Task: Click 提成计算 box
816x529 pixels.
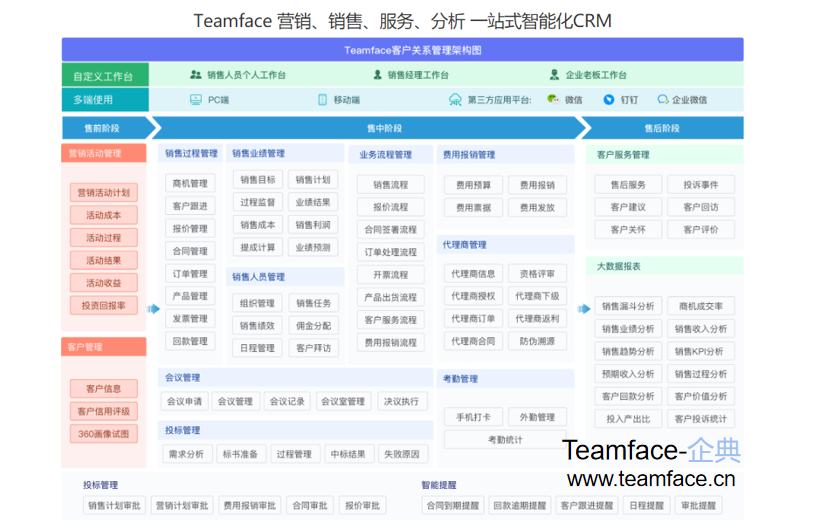Action: pos(258,247)
